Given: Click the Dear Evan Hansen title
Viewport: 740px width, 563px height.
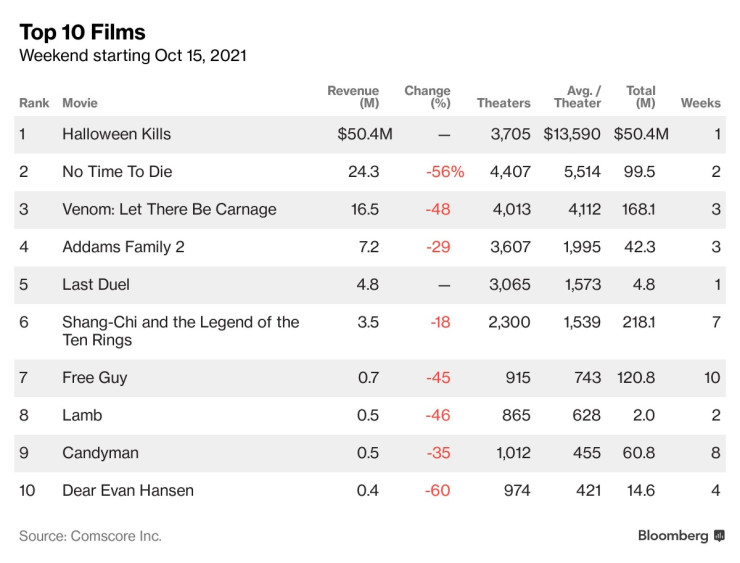Looking at the screenshot, I should [128, 491].
